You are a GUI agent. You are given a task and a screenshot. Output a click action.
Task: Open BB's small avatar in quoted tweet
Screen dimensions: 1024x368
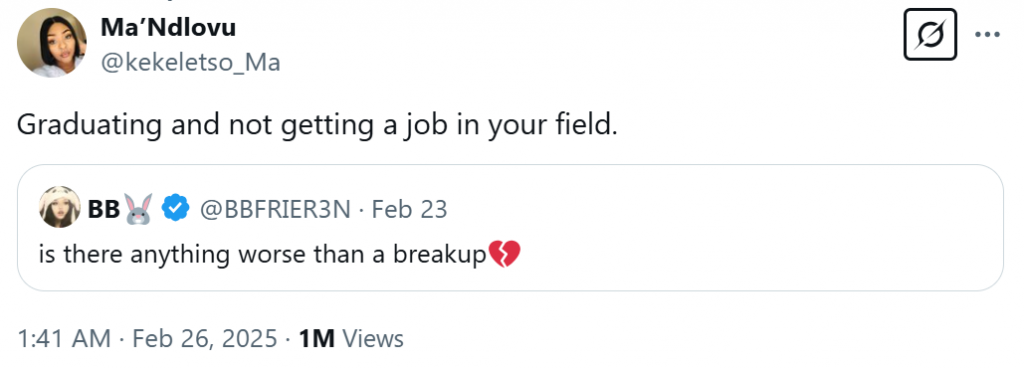point(59,207)
